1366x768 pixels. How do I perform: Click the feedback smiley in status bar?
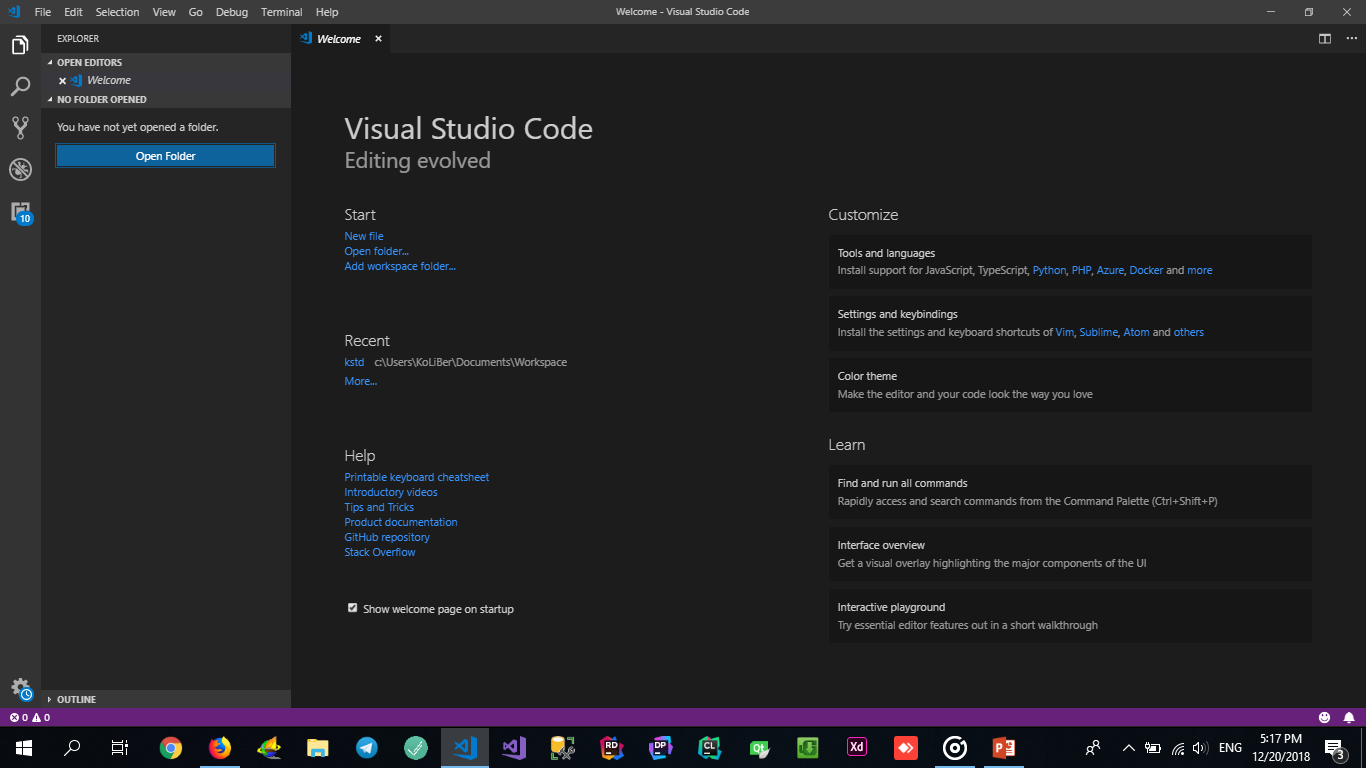[1324, 717]
